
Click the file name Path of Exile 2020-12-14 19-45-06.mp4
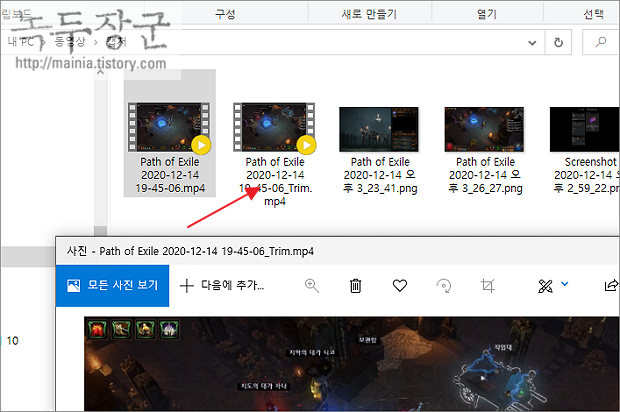pyautogui.click(x=170, y=175)
